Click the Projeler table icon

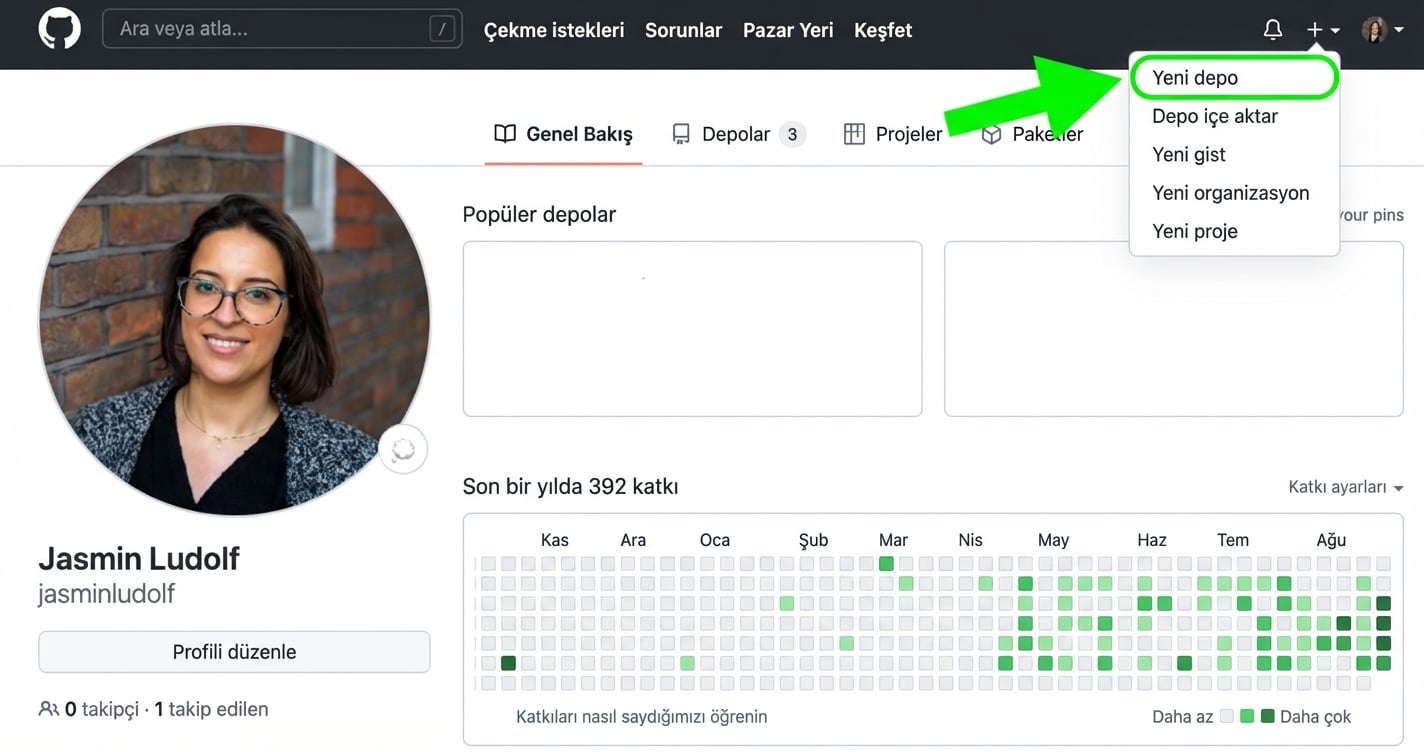(855, 133)
